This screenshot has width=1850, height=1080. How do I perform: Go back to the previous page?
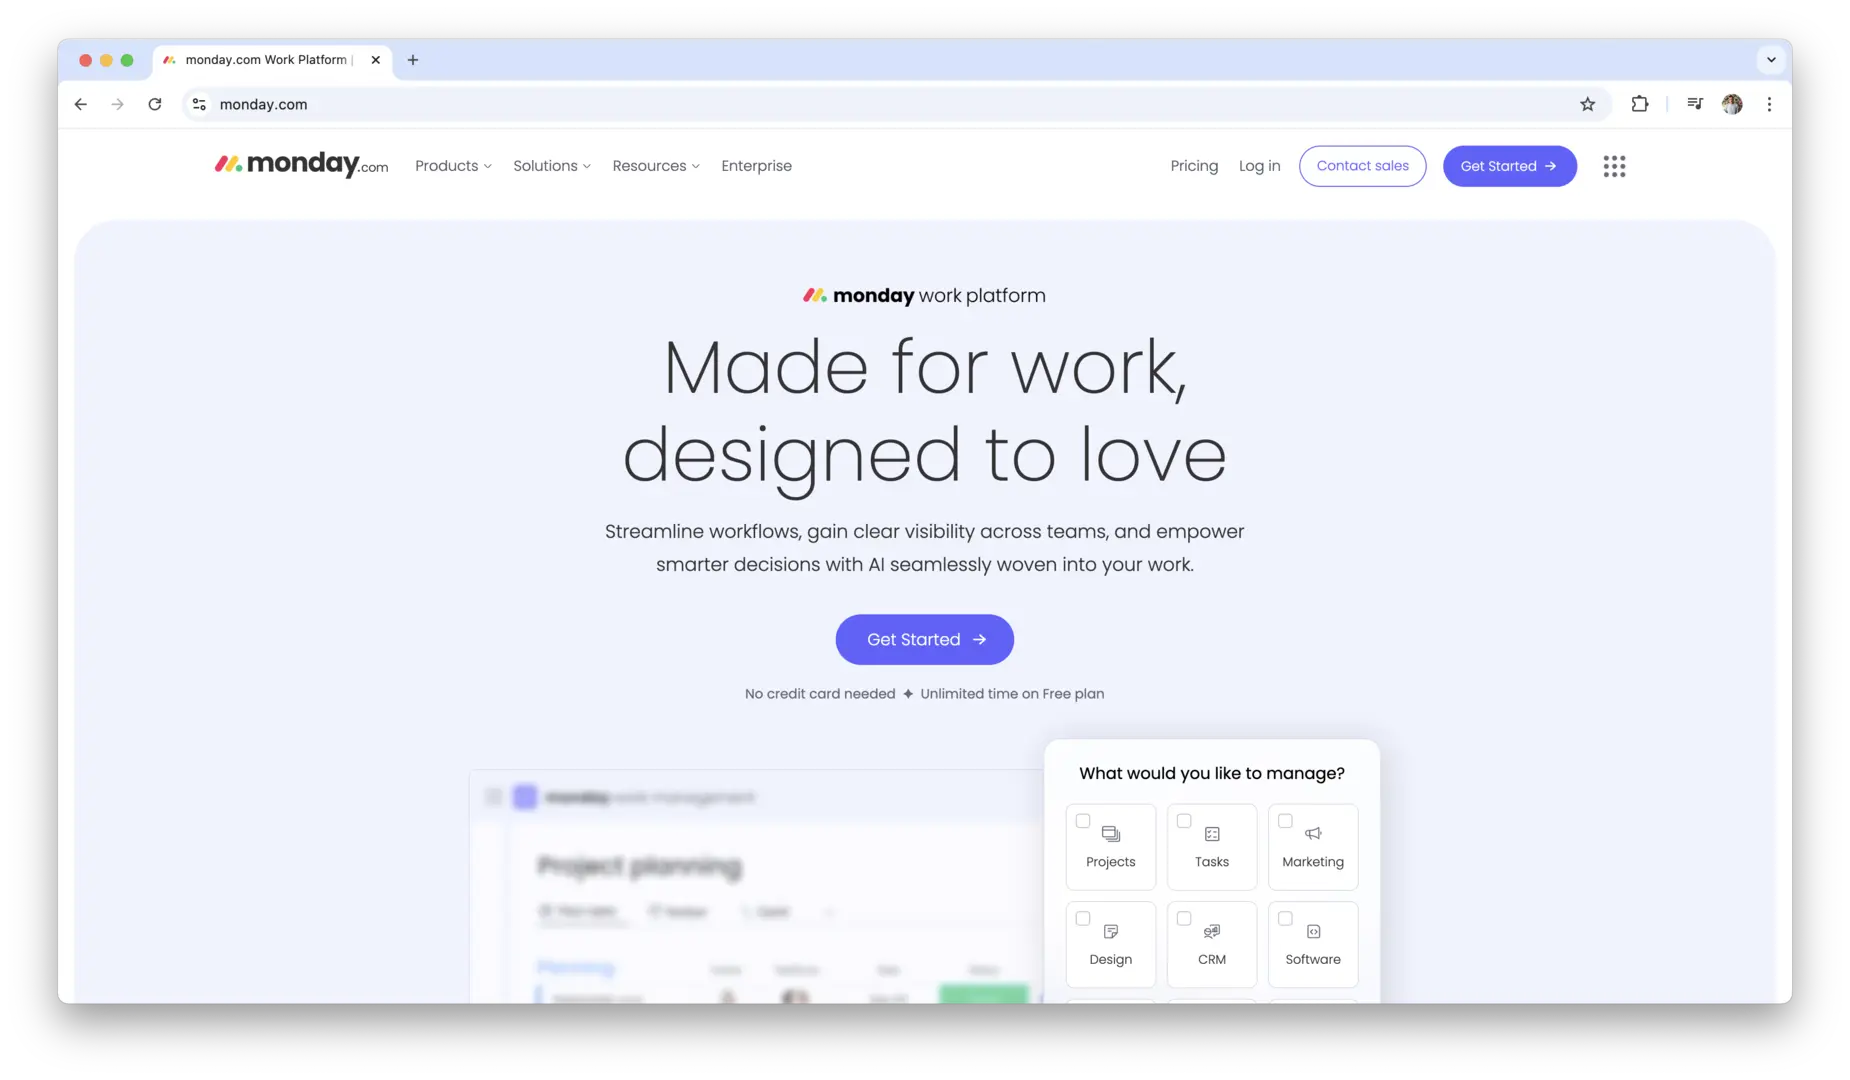point(81,104)
